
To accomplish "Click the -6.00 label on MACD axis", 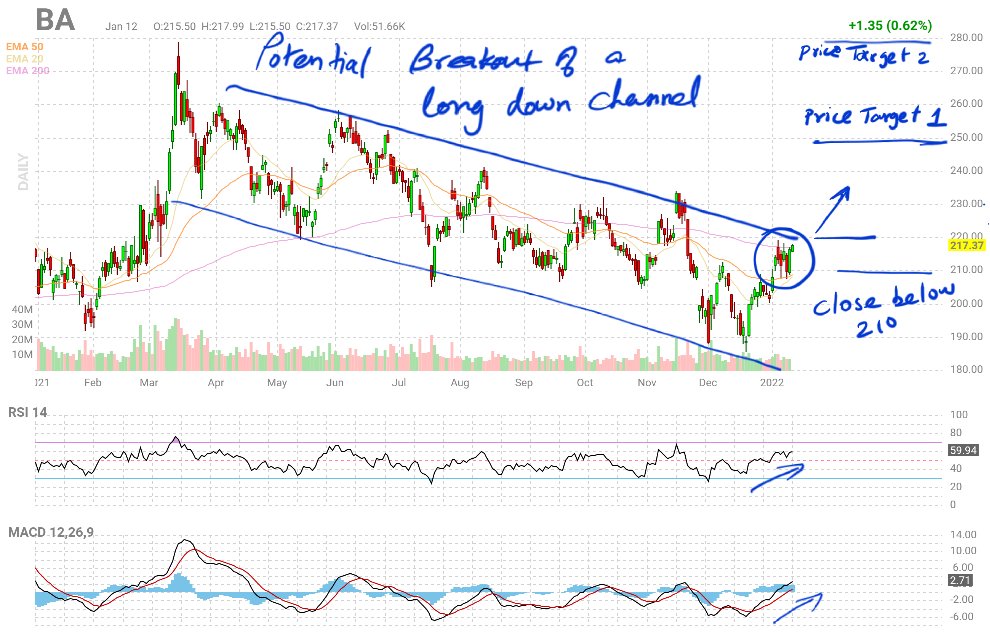I will (x=962, y=617).
